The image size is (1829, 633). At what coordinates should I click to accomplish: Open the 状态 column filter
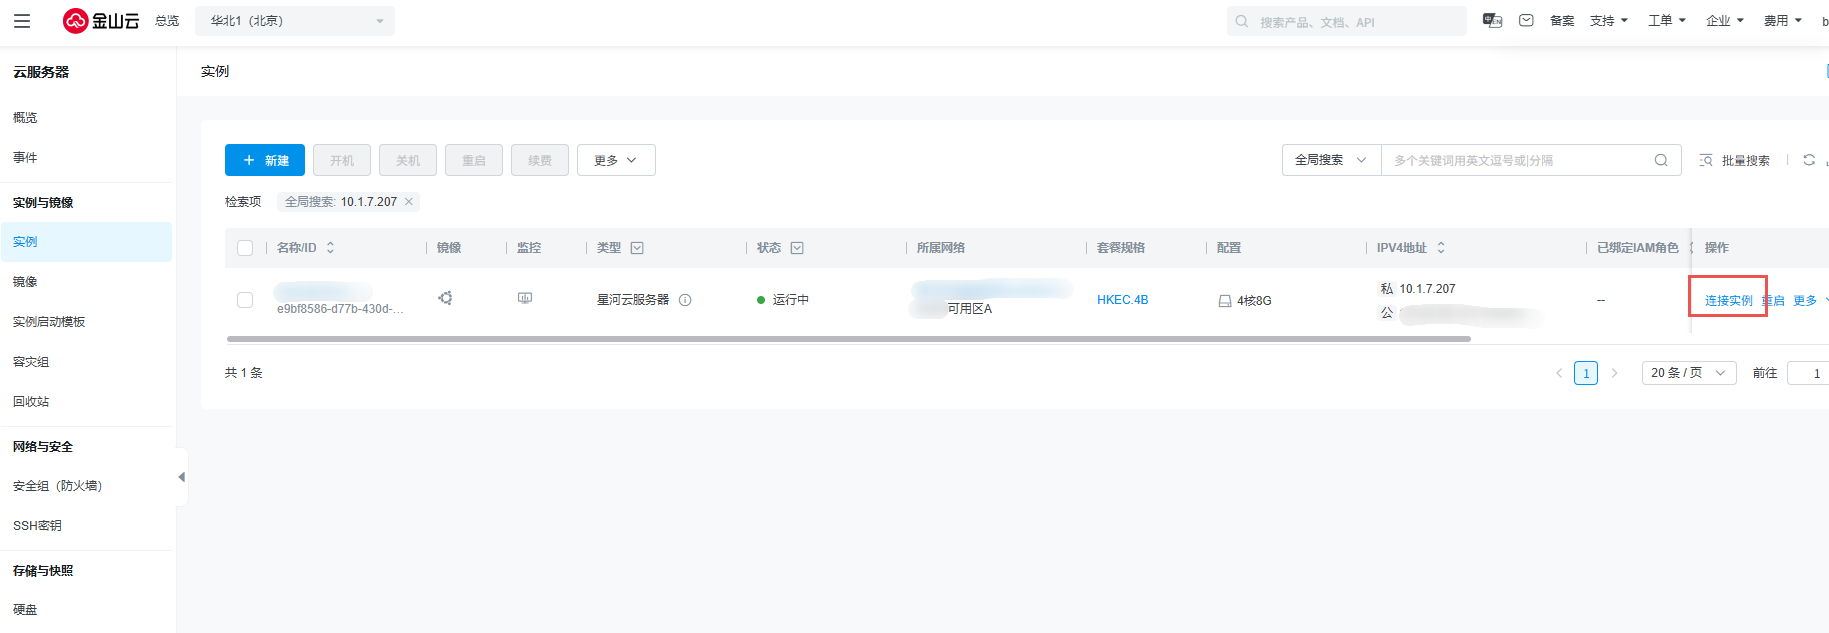pos(797,248)
